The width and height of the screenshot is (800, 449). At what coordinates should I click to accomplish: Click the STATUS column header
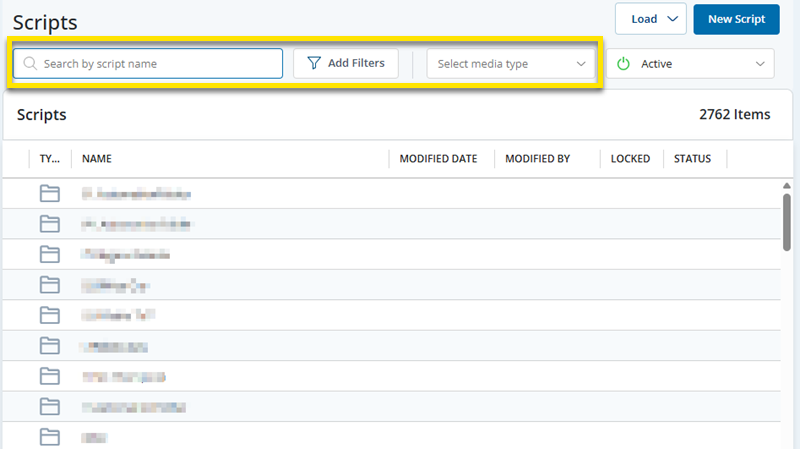click(x=692, y=159)
